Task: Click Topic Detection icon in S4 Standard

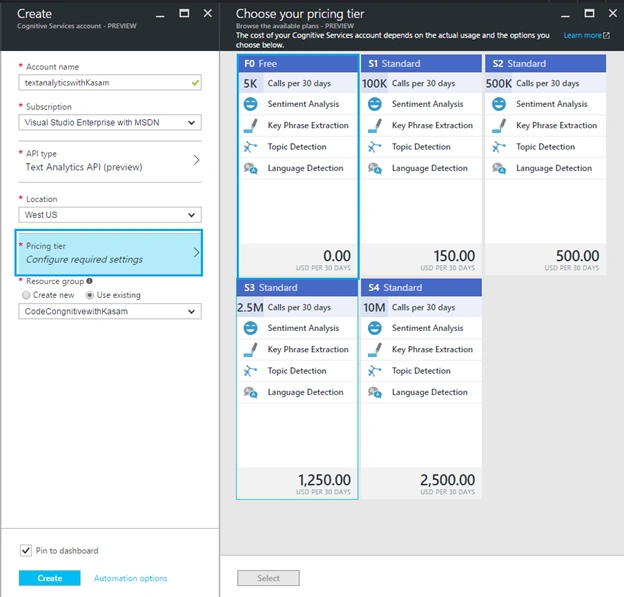Action: 374,371
